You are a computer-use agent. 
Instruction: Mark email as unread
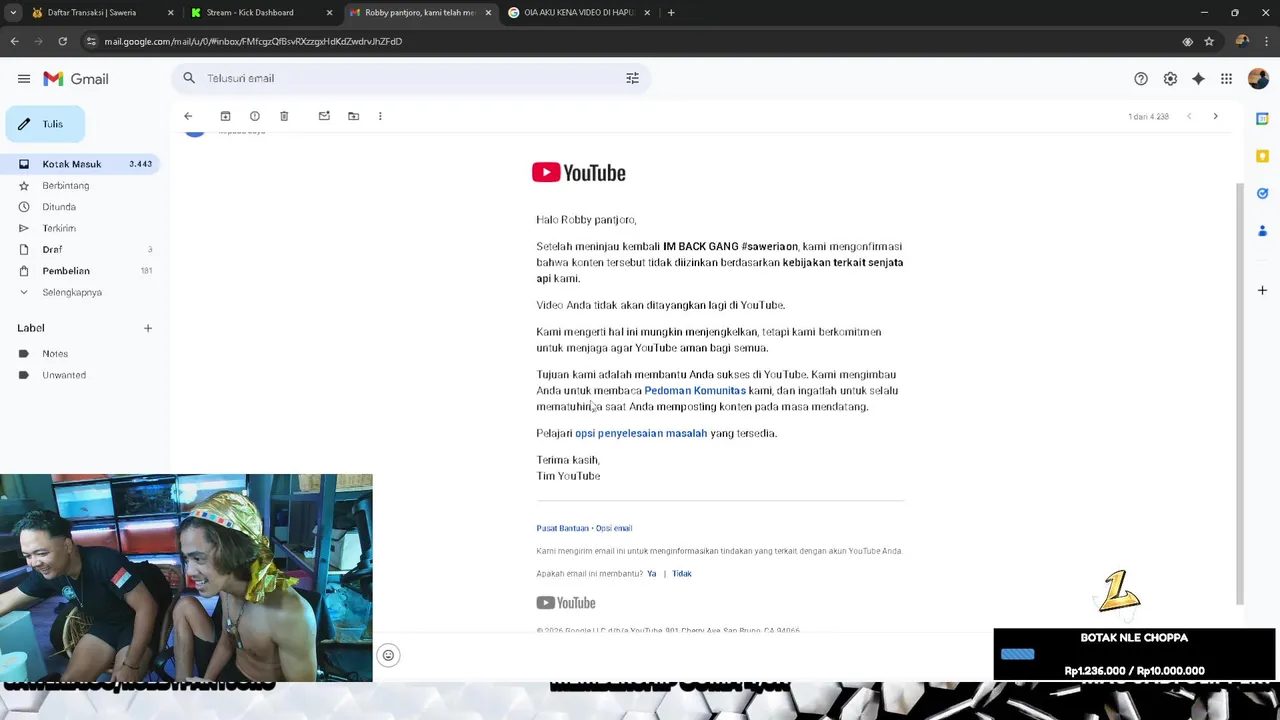point(324,116)
